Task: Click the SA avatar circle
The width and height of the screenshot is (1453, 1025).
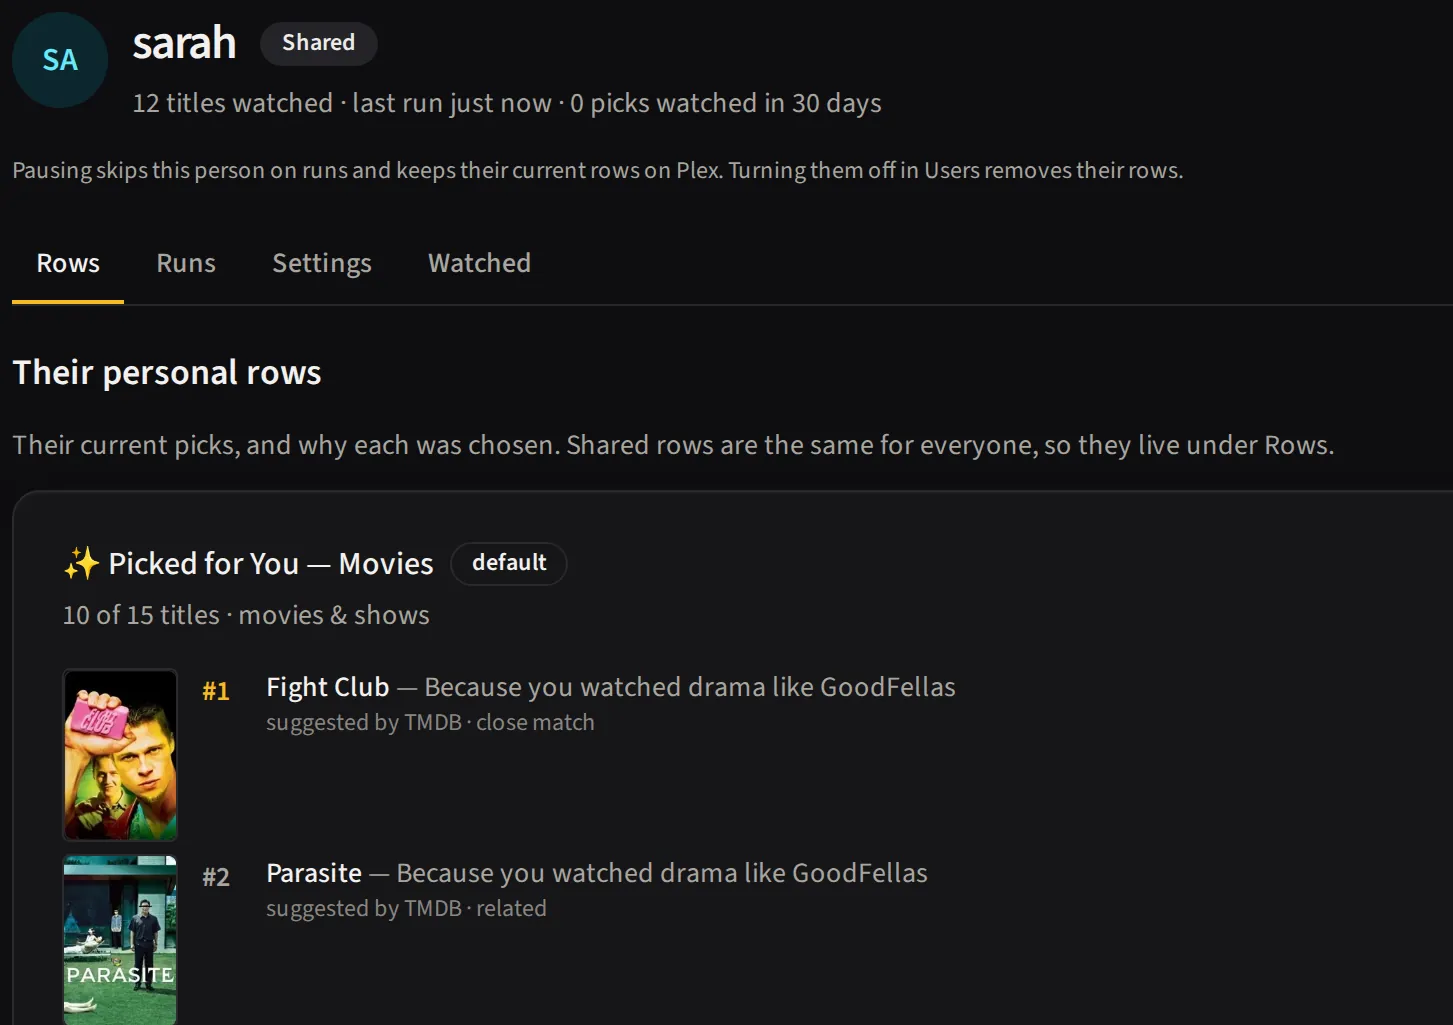Action: click(x=60, y=60)
